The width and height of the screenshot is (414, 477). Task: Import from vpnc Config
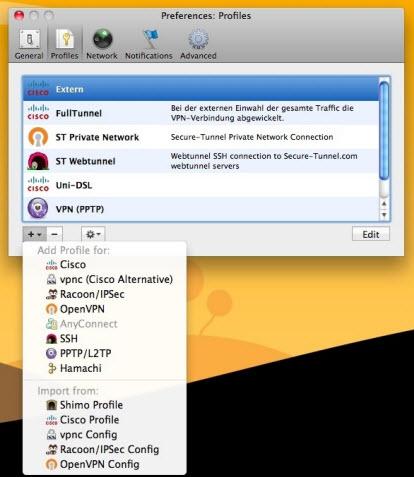point(104,435)
